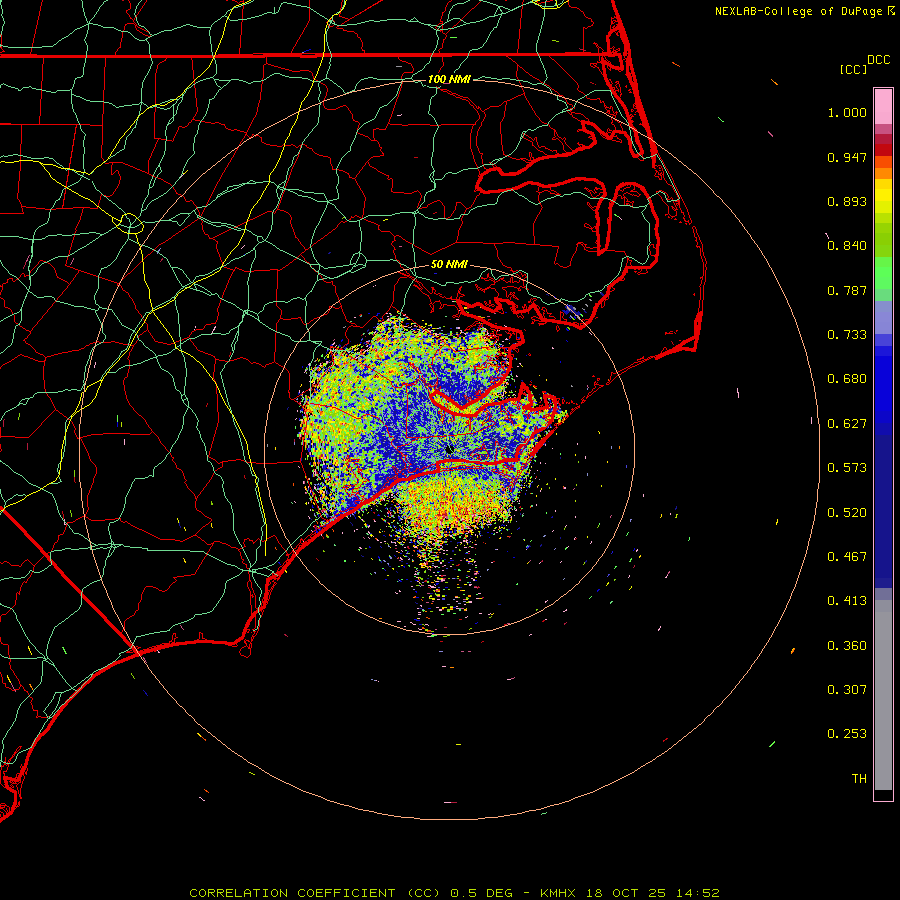The height and width of the screenshot is (900, 900).
Task: Pick the red swatch in the color bar
Action: [883, 150]
